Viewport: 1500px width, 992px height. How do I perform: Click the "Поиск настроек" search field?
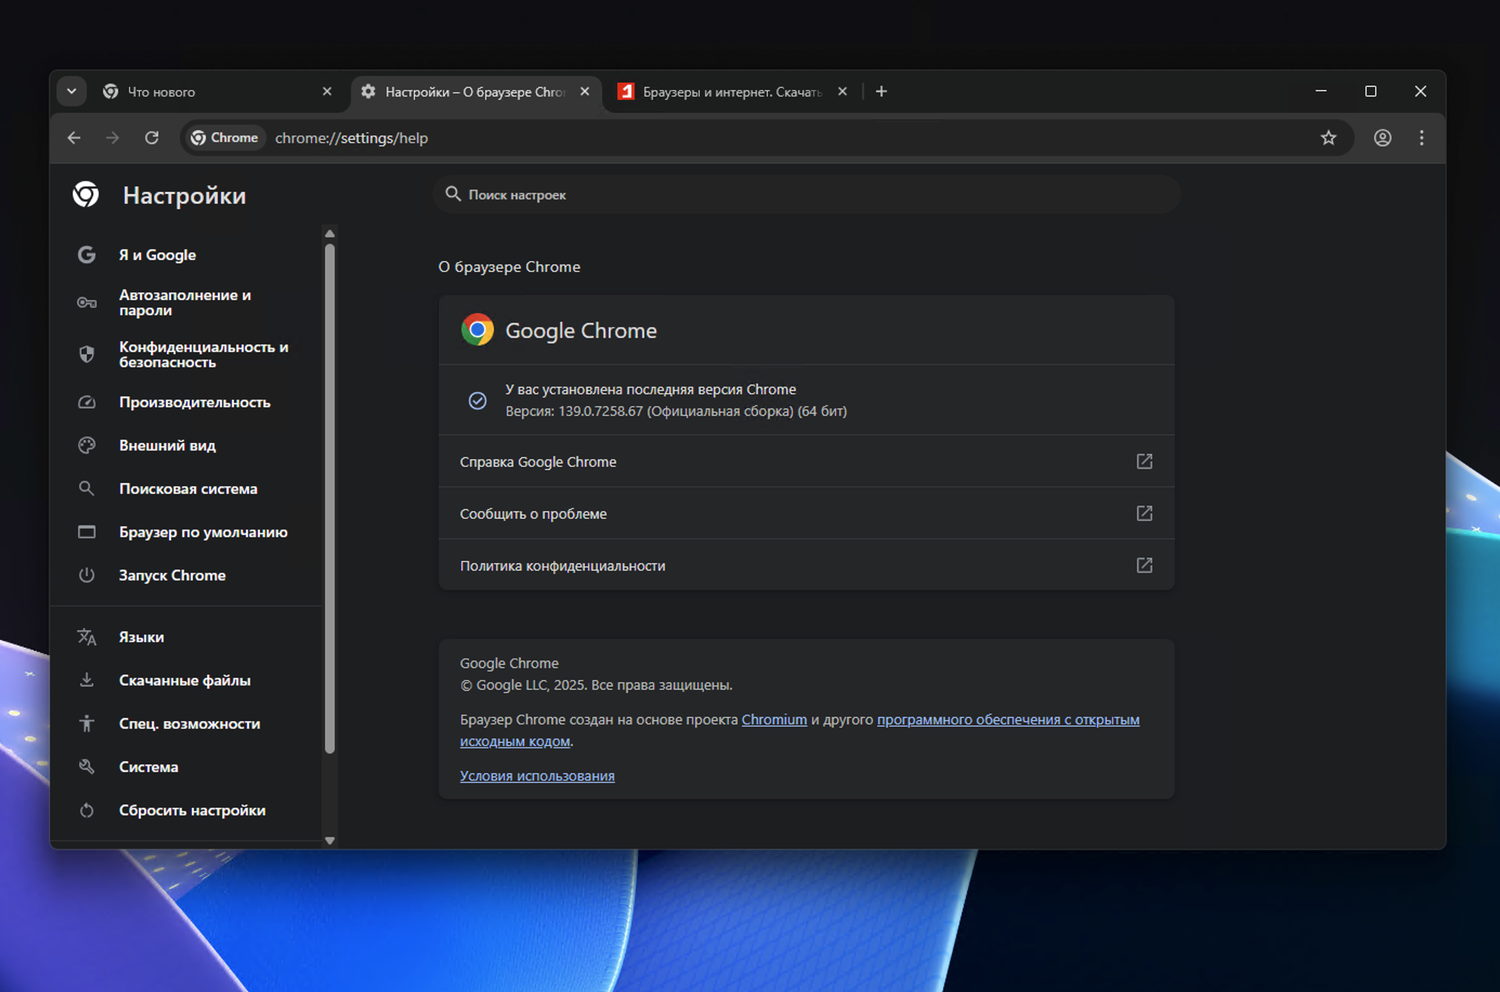click(807, 194)
